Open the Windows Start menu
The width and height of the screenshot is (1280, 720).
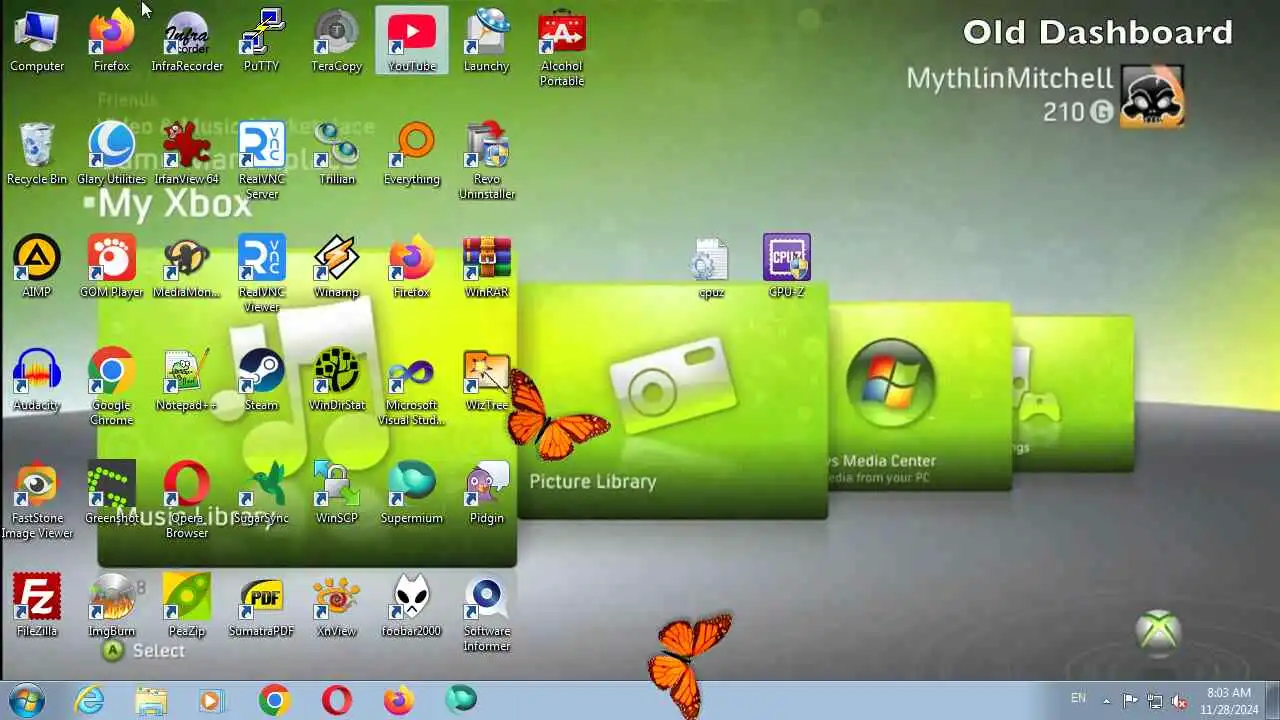click(27, 700)
